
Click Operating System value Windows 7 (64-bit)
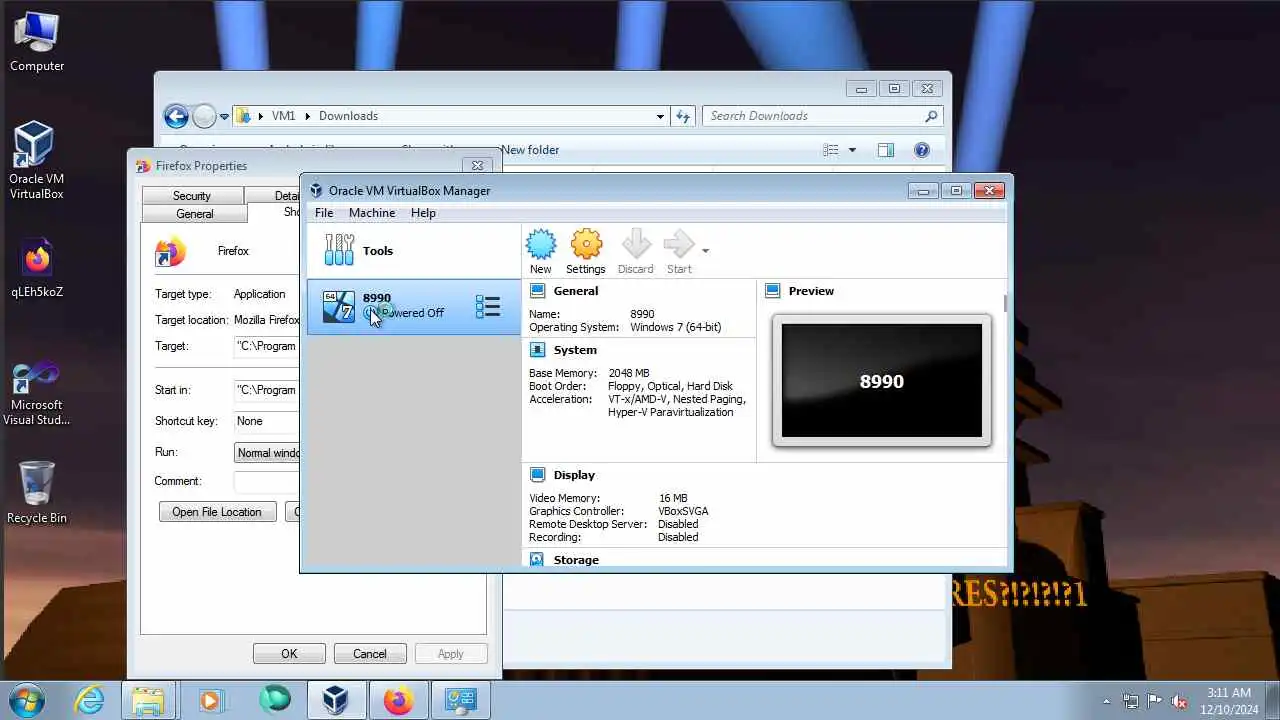coord(675,327)
